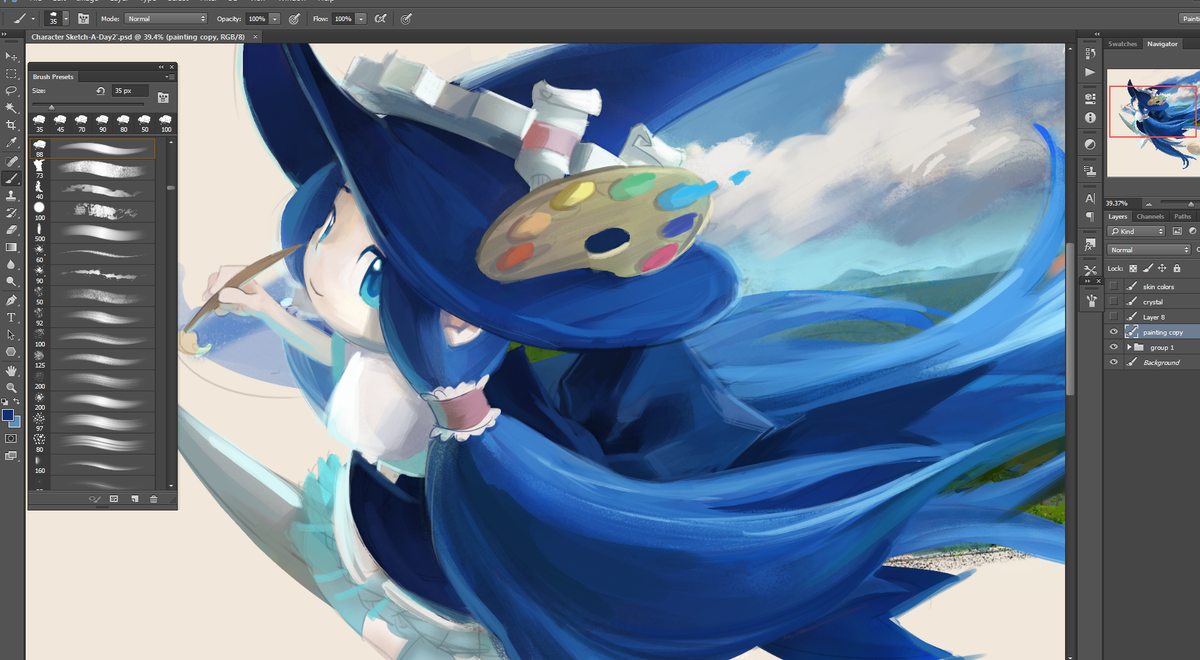Screen dimensions: 1200x660
Task: Select the Path Selection tool
Action: point(11,334)
